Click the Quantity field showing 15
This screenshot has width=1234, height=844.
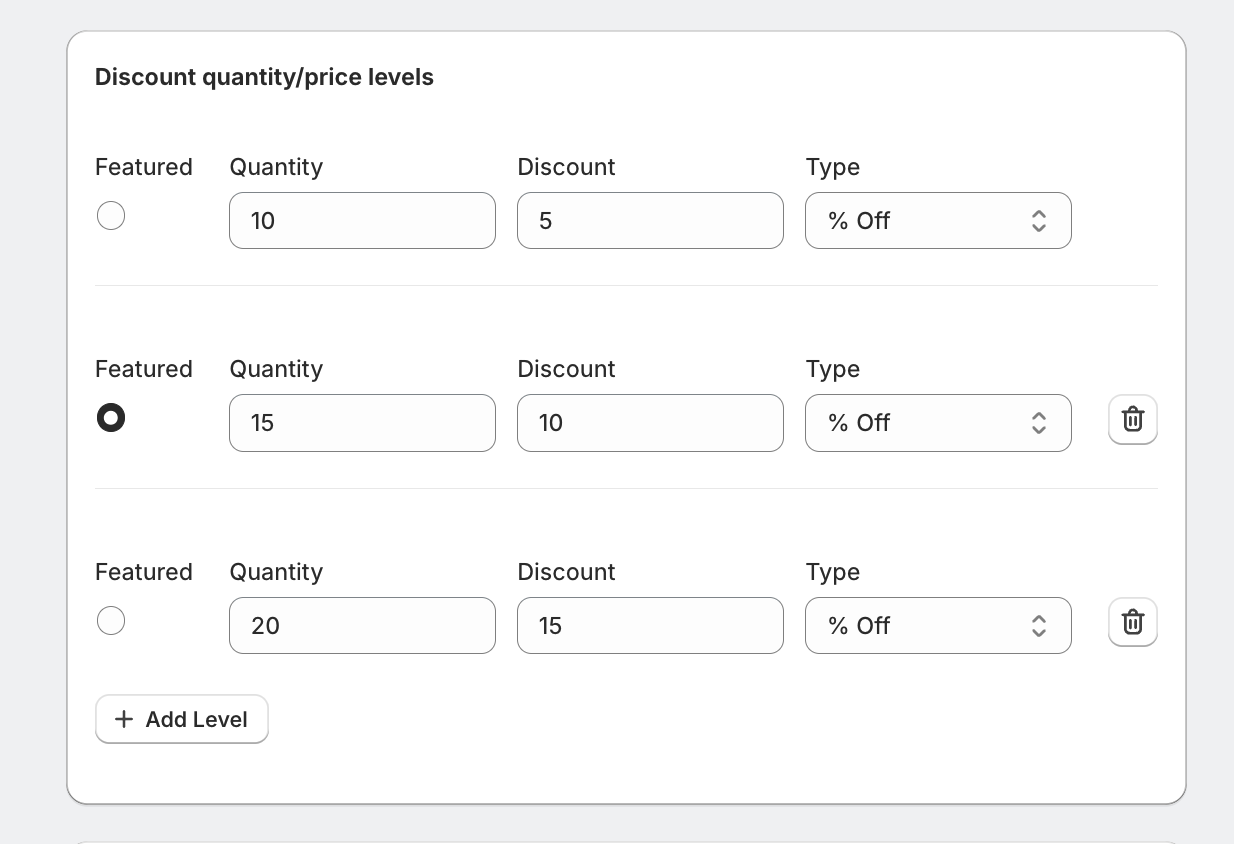[x=362, y=423]
